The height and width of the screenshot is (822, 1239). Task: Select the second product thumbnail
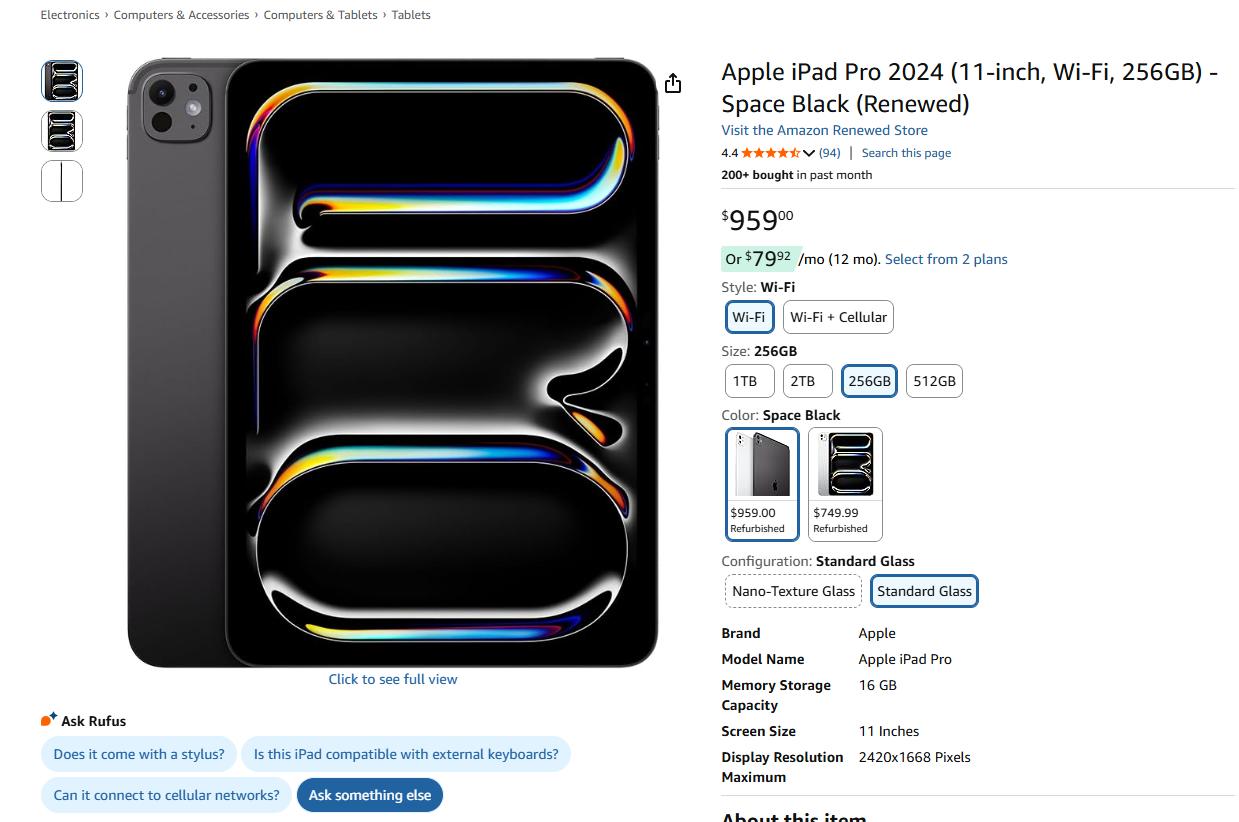pyautogui.click(x=62, y=131)
